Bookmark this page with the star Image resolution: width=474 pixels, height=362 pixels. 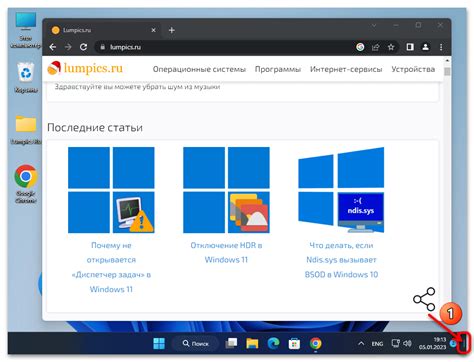[x=391, y=47]
